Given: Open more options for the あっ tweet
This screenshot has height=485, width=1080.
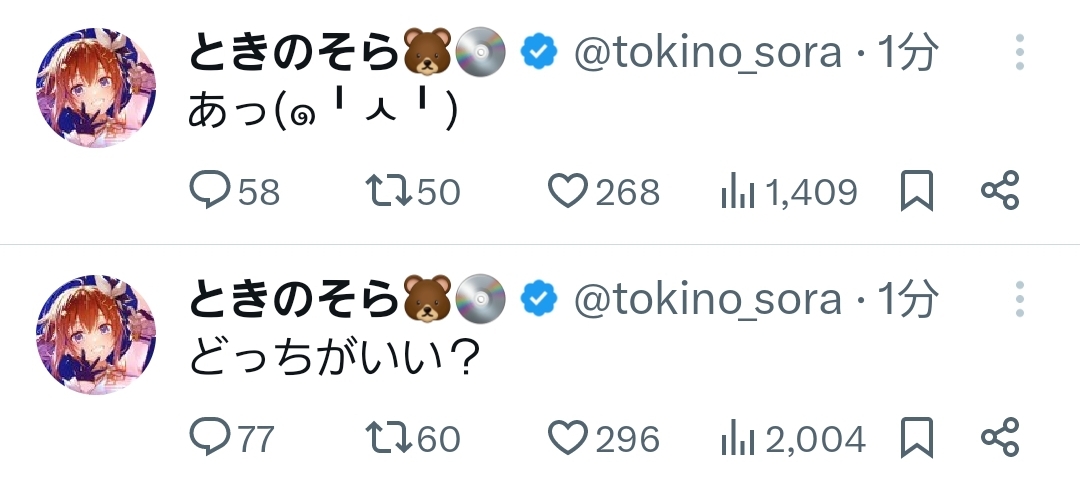Looking at the screenshot, I should tap(1019, 52).
